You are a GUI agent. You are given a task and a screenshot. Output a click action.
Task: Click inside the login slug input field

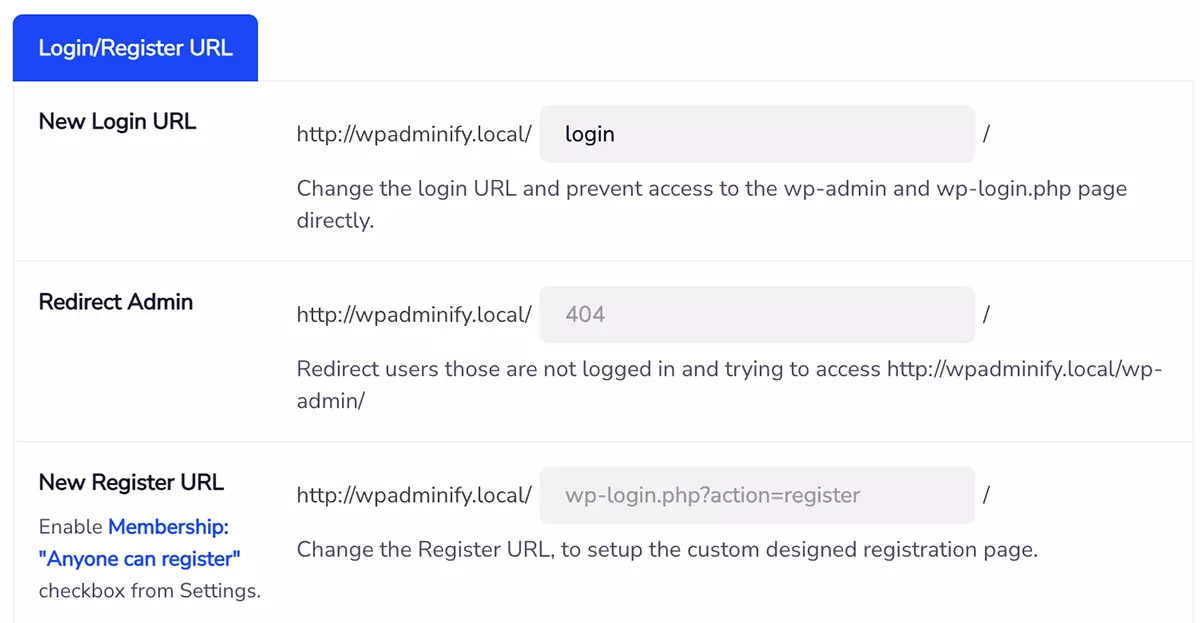(756, 134)
